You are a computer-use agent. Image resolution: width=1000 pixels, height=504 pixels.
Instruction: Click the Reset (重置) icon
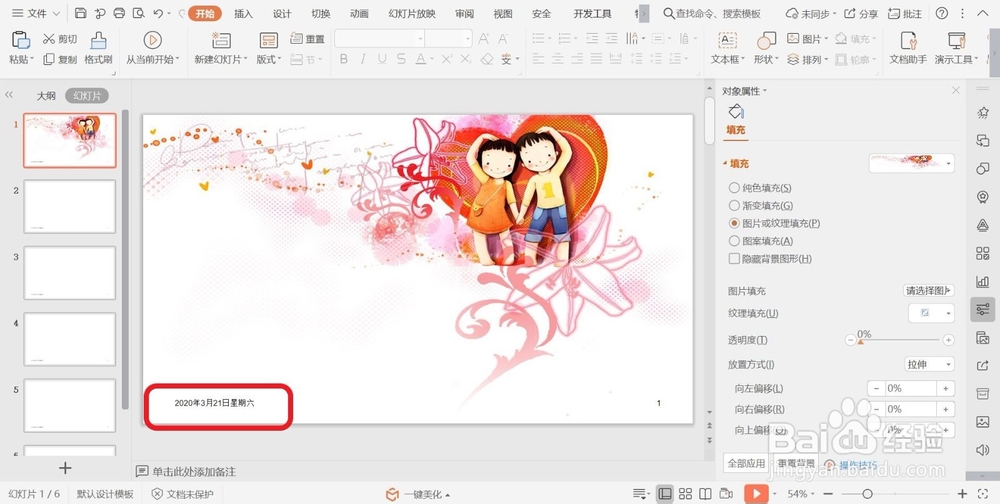(296, 38)
